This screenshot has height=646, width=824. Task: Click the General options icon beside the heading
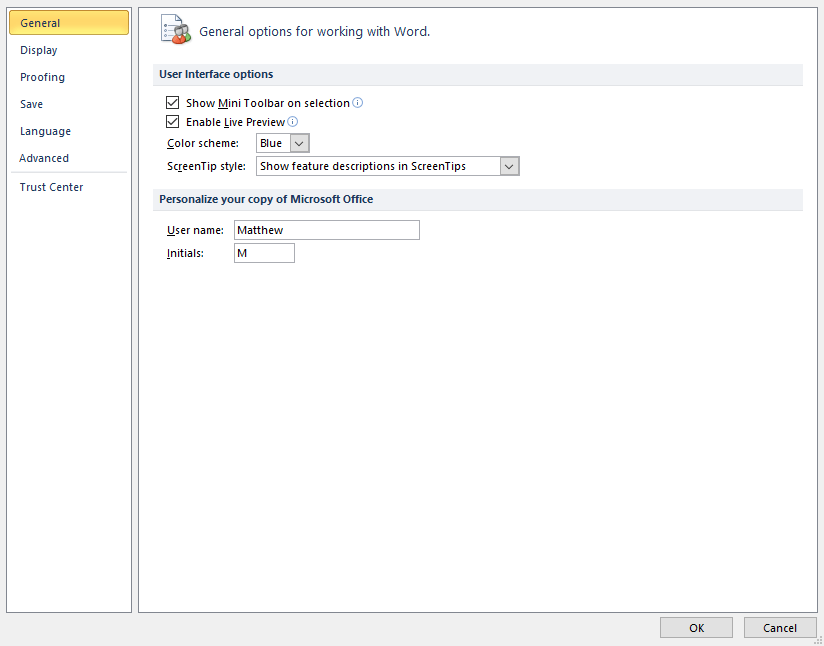click(x=175, y=29)
